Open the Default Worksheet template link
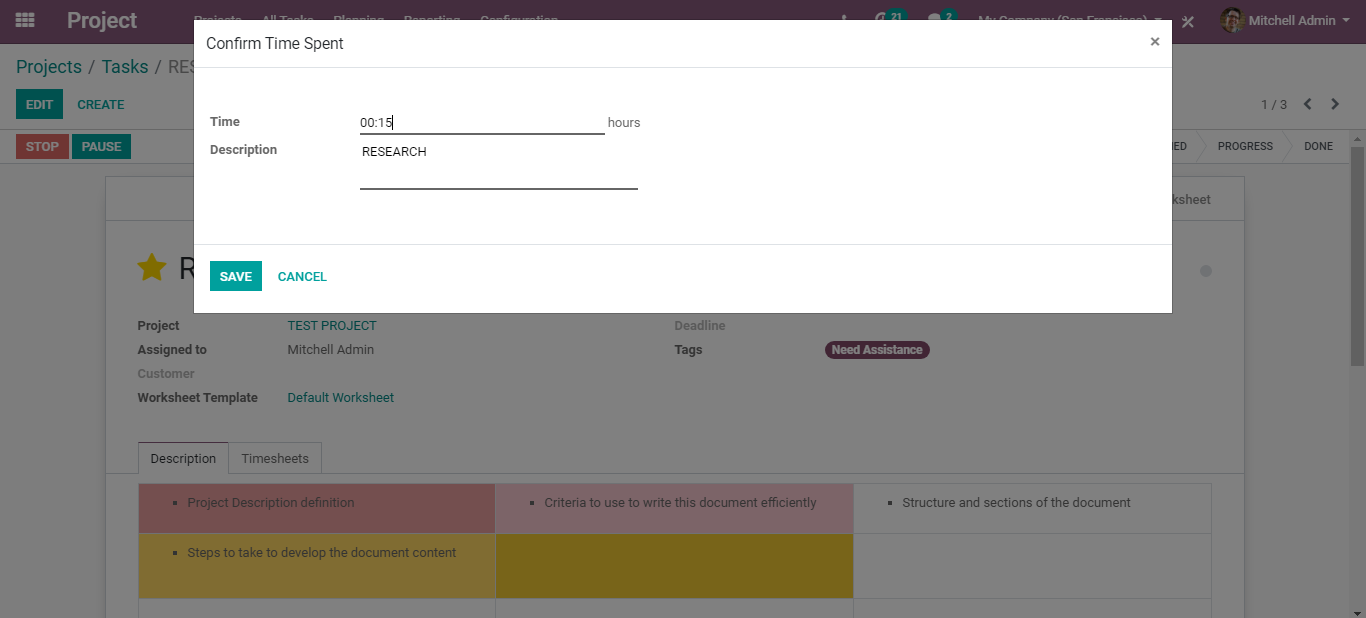 (x=341, y=398)
